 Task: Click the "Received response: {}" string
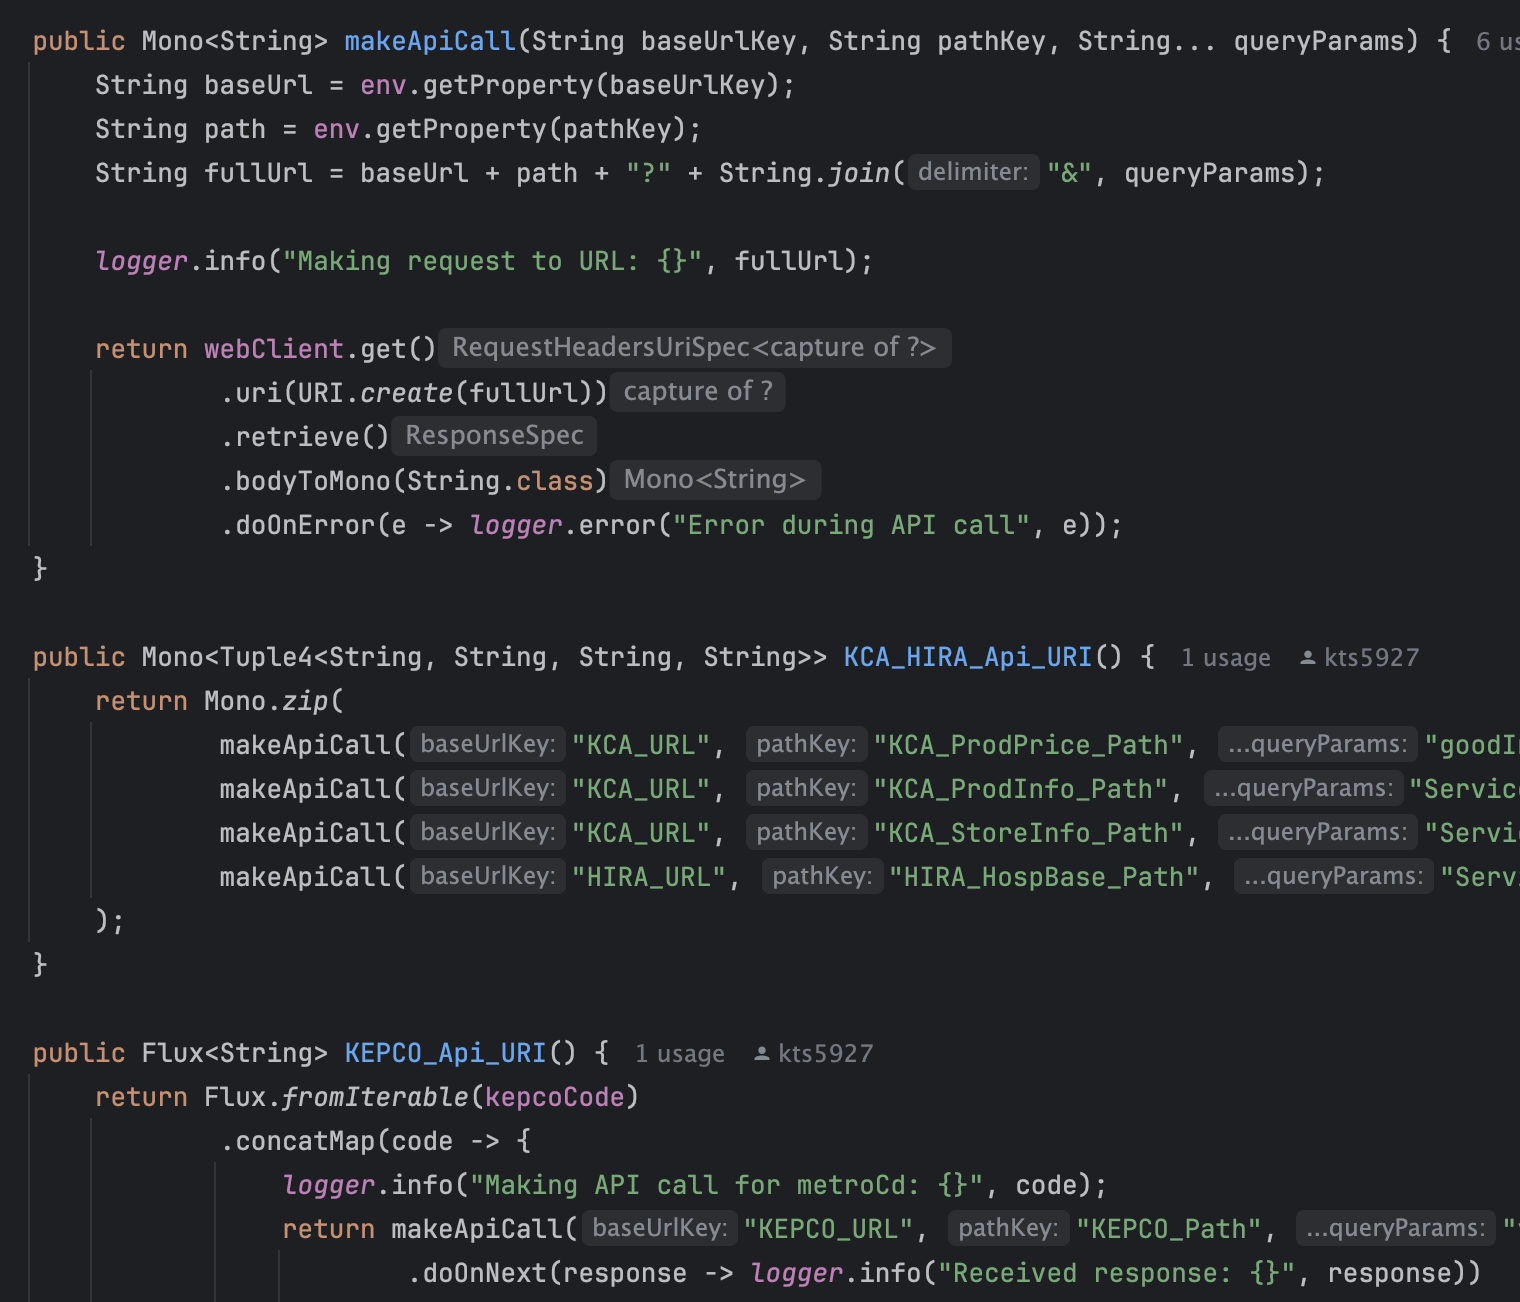coord(1117,1273)
